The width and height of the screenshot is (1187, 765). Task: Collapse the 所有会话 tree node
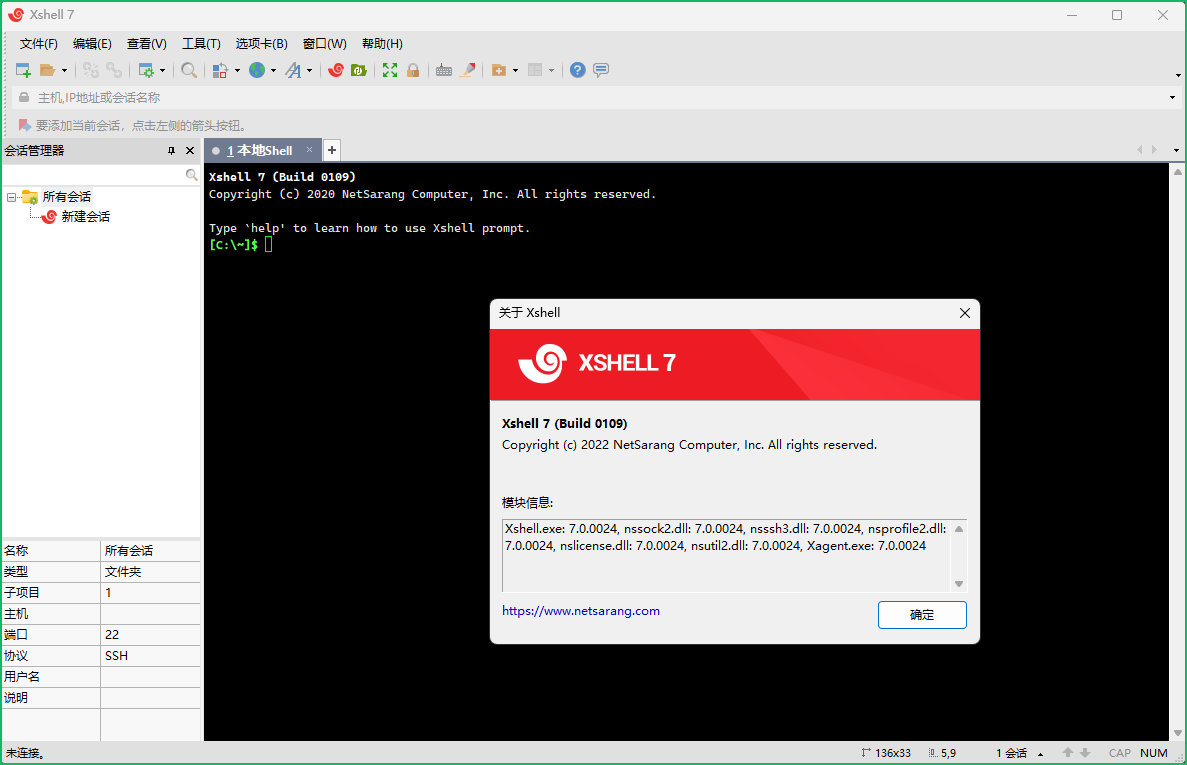pyautogui.click(x=12, y=197)
